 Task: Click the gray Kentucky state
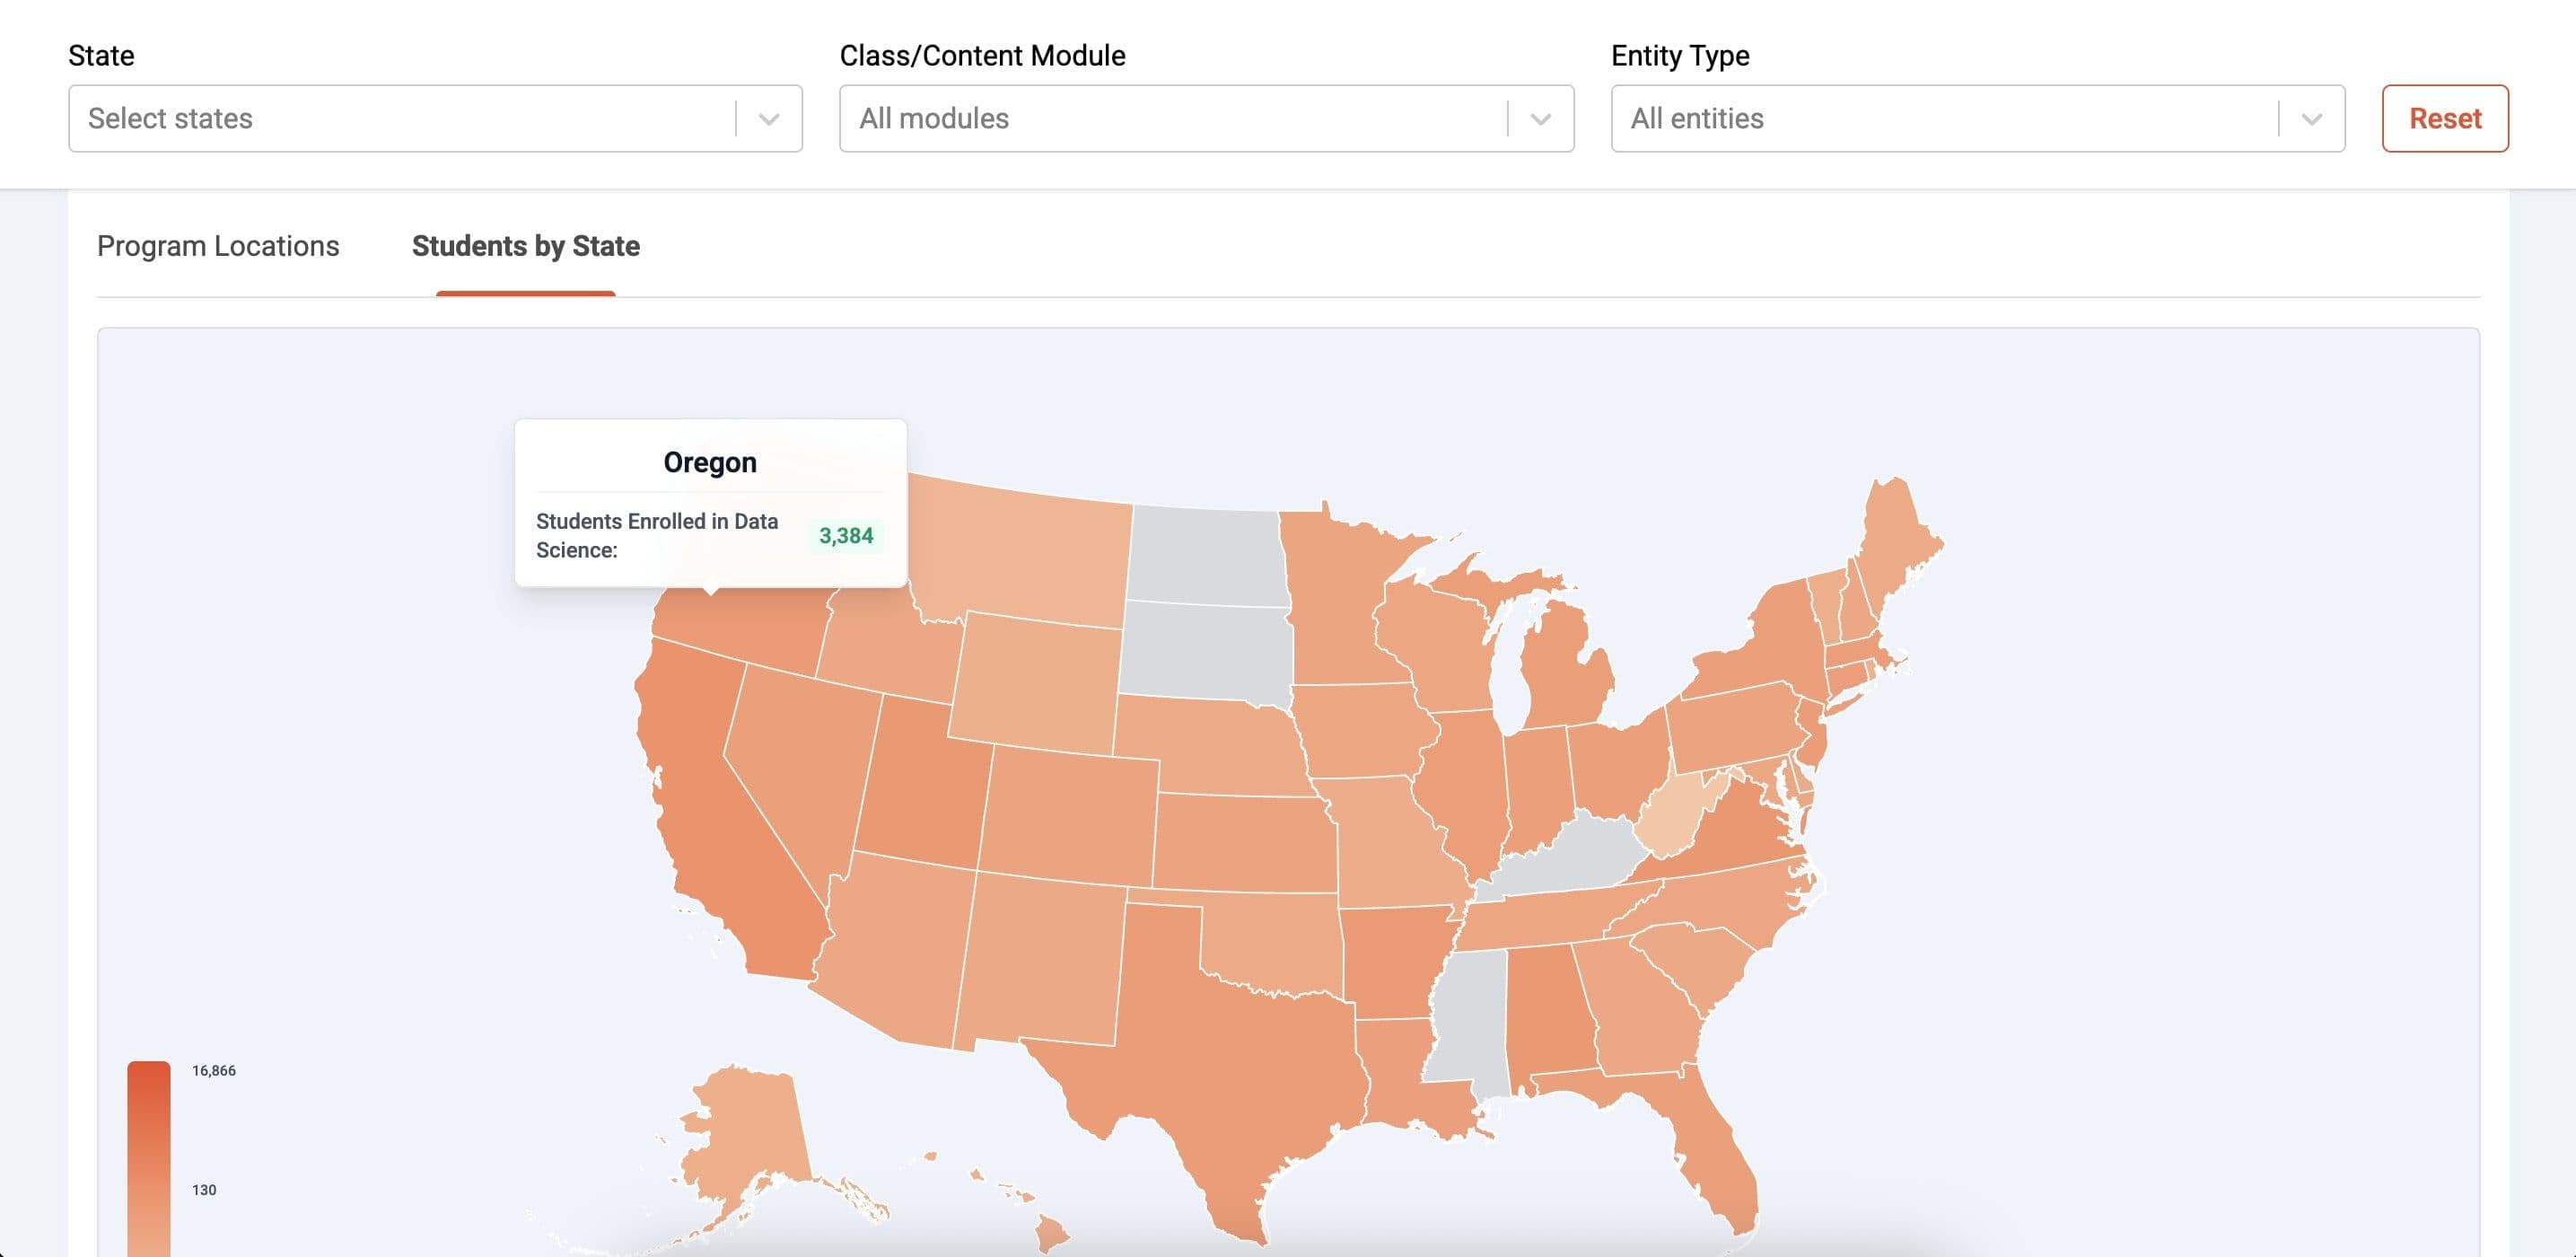tap(1570, 855)
